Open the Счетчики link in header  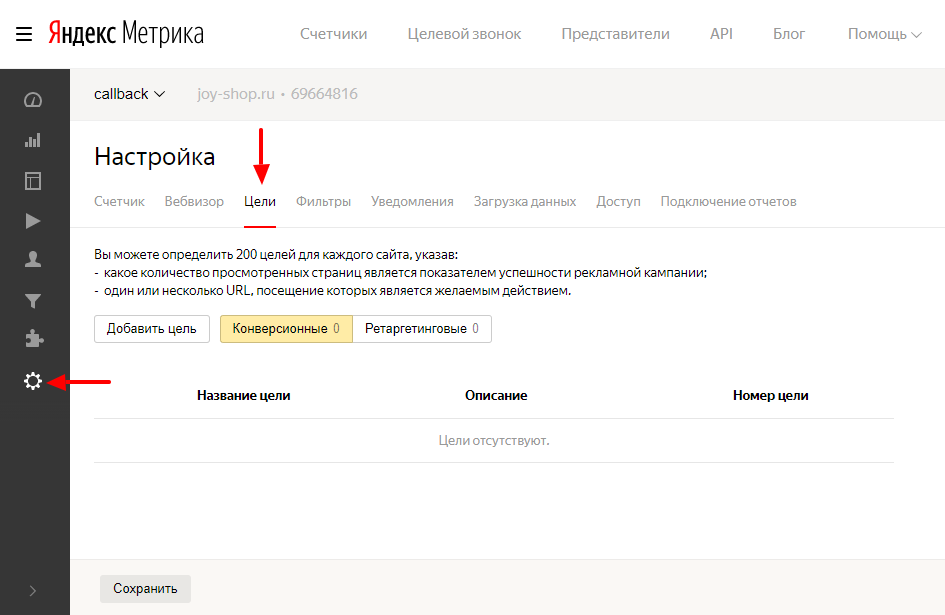point(333,34)
